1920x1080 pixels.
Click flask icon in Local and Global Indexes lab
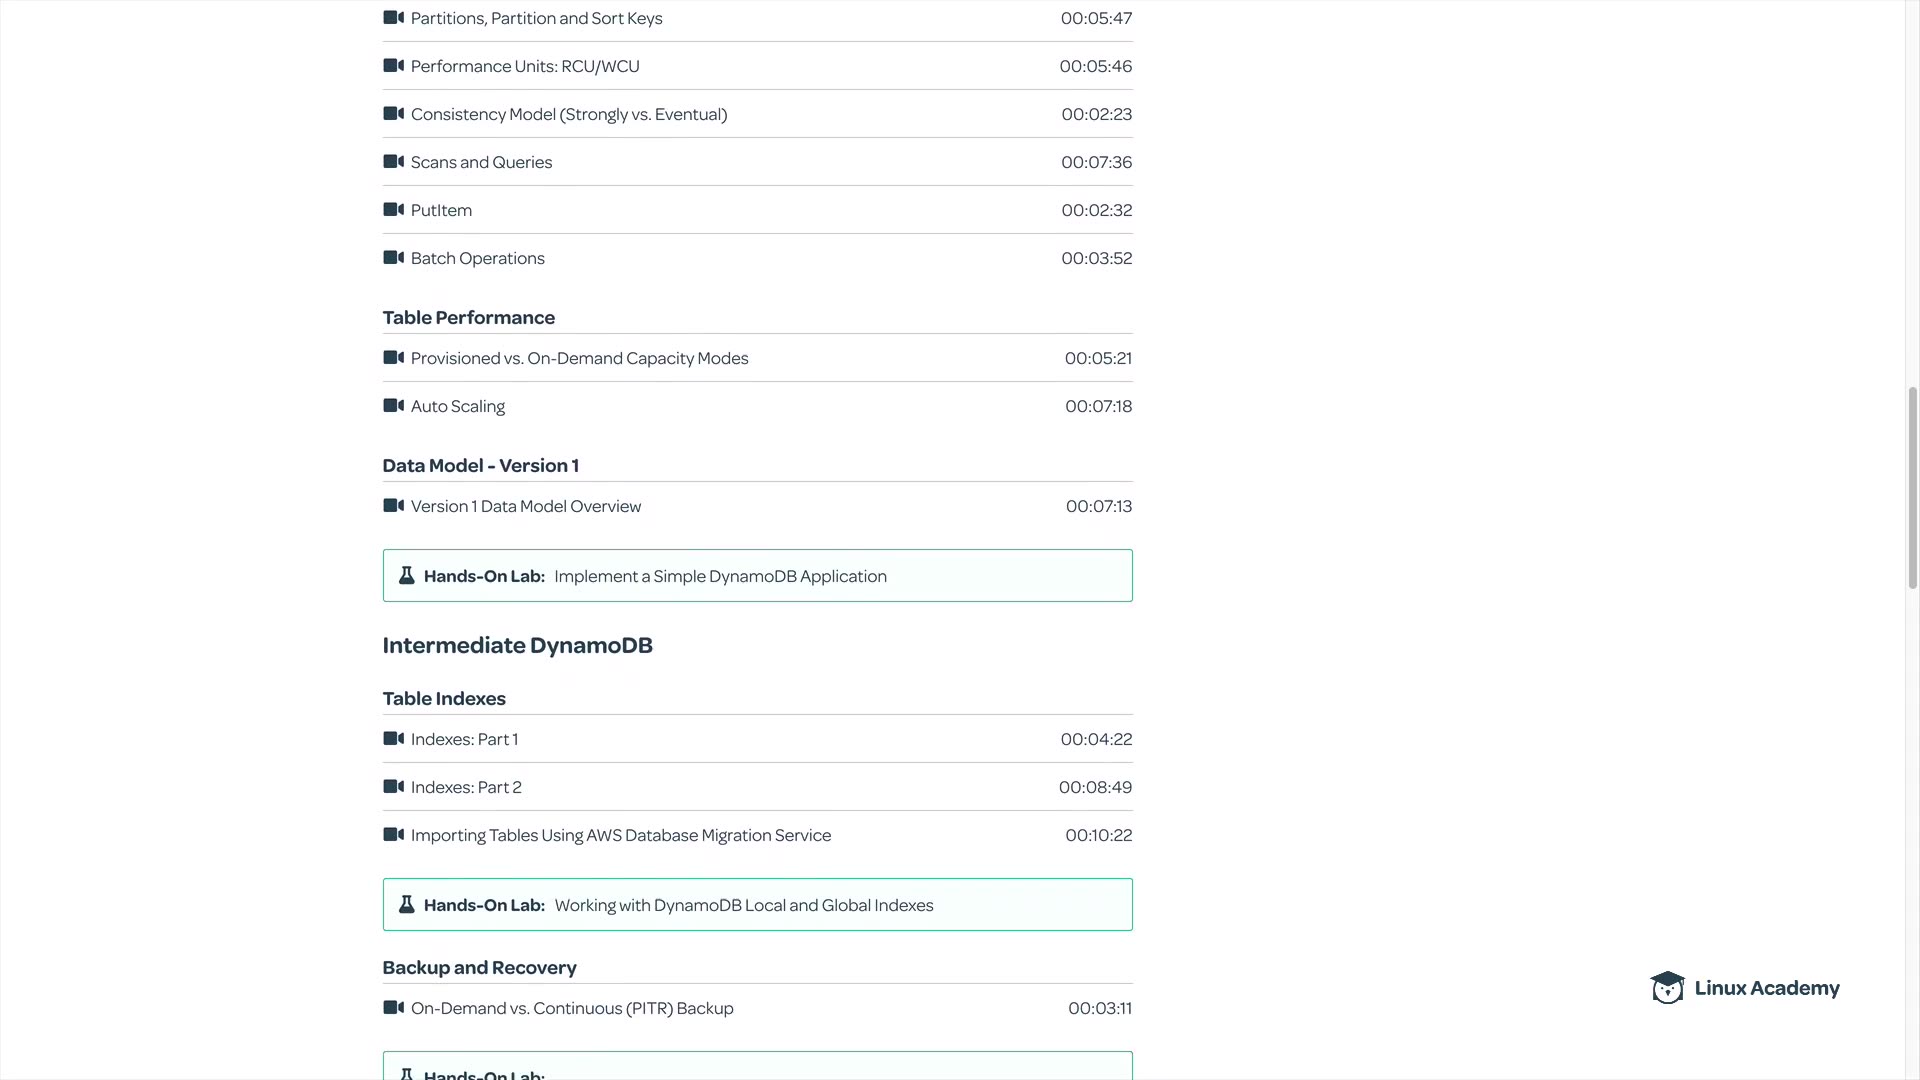click(407, 905)
